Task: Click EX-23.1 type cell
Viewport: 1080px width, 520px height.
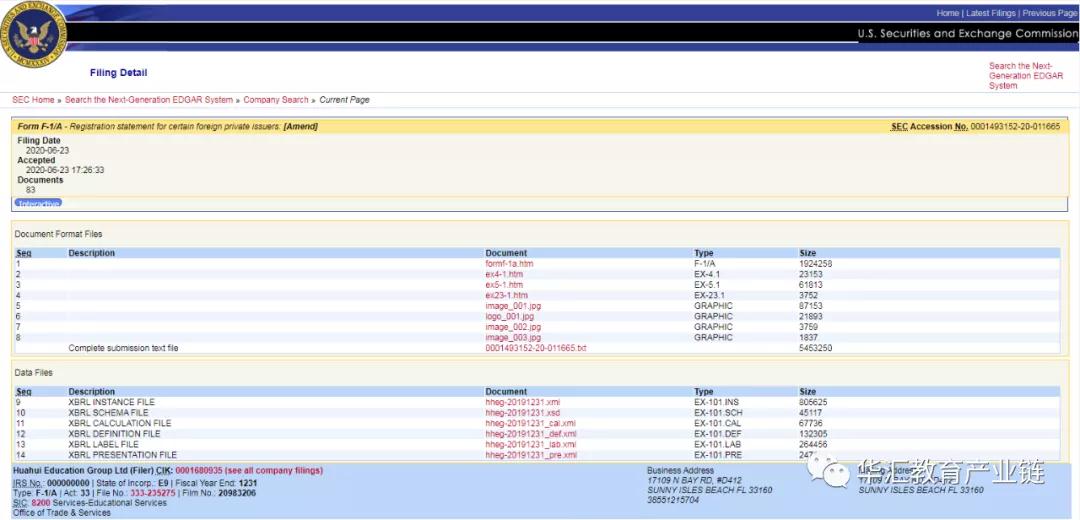Action: point(709,295)
